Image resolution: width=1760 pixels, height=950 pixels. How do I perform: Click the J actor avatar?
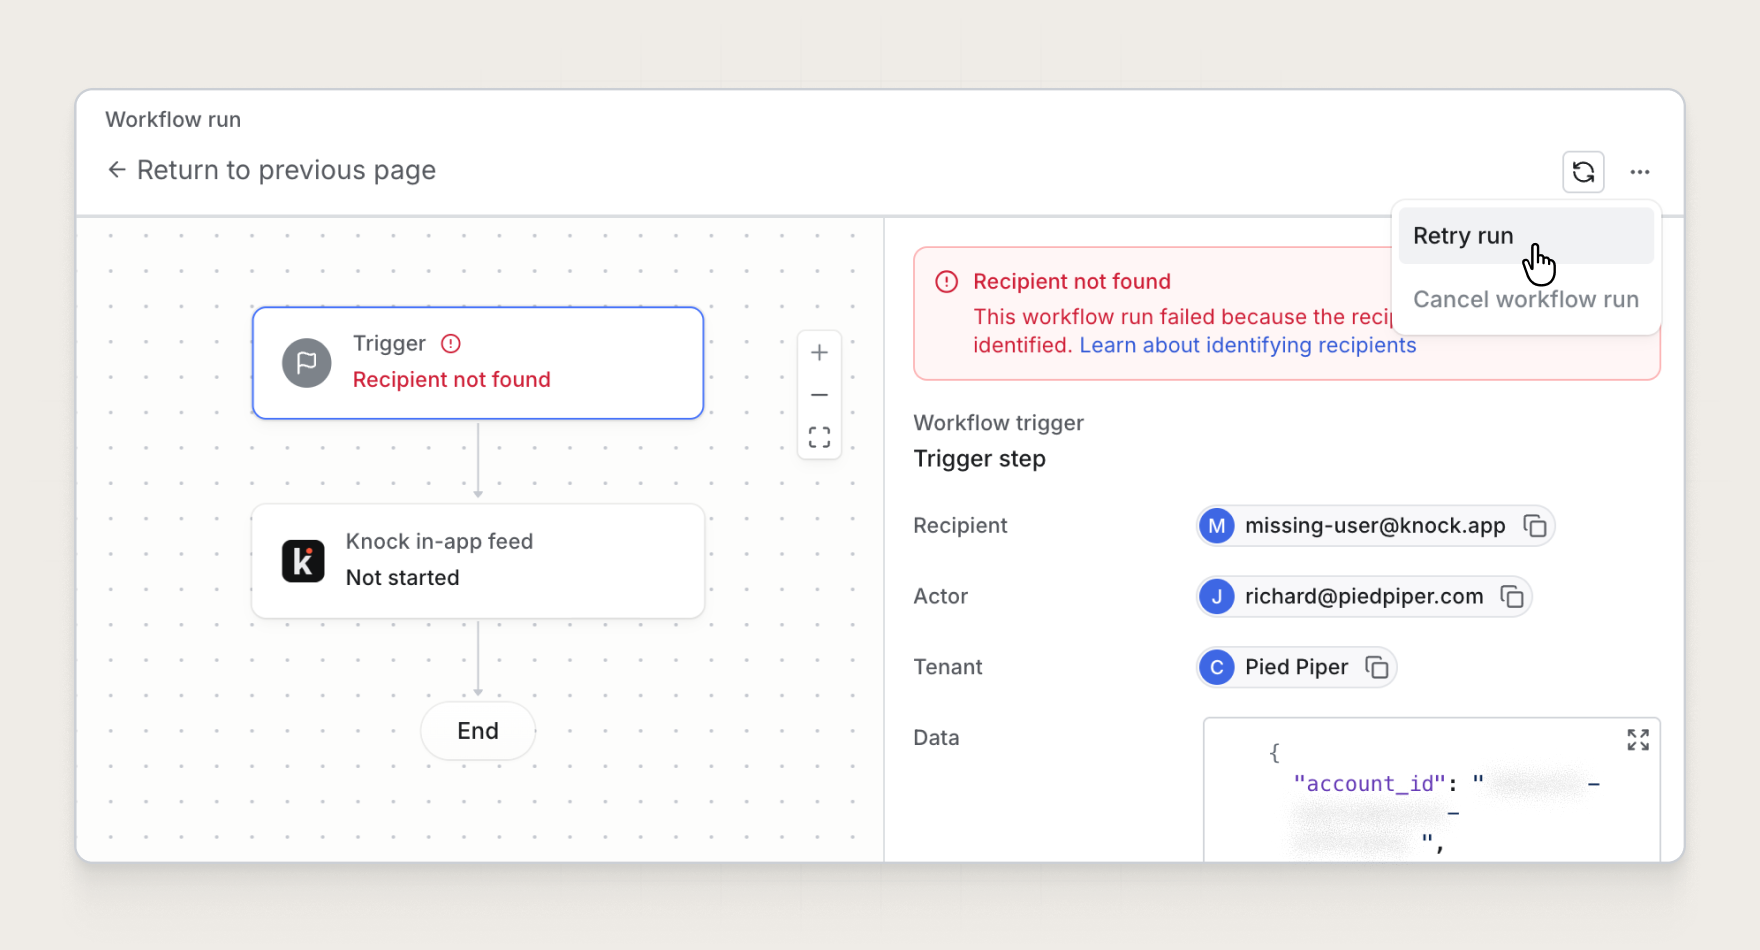tap(1217, 597)
